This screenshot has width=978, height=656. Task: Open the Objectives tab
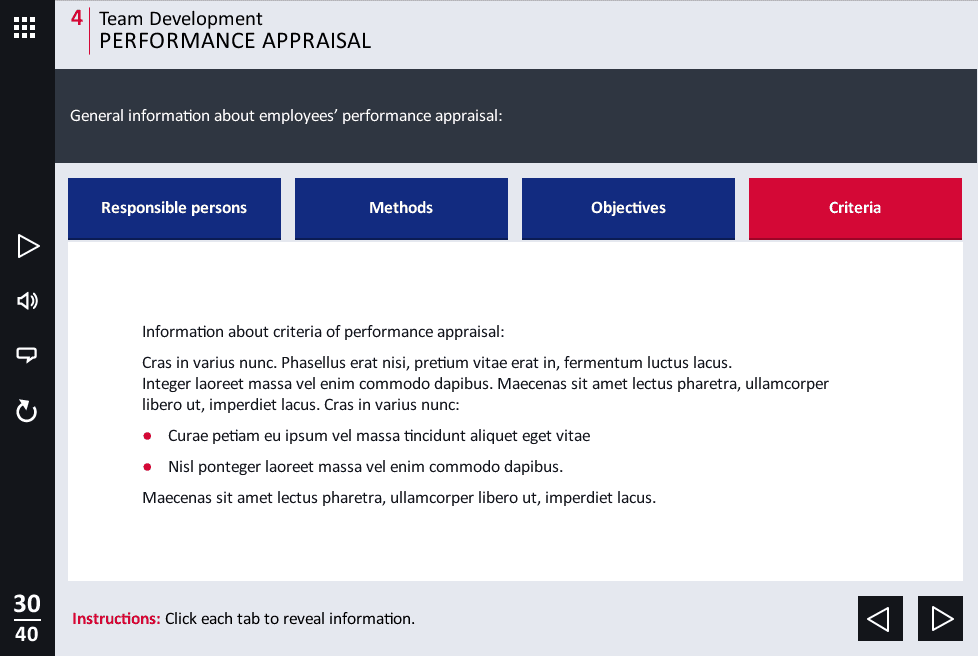click(x=628, y=208)
